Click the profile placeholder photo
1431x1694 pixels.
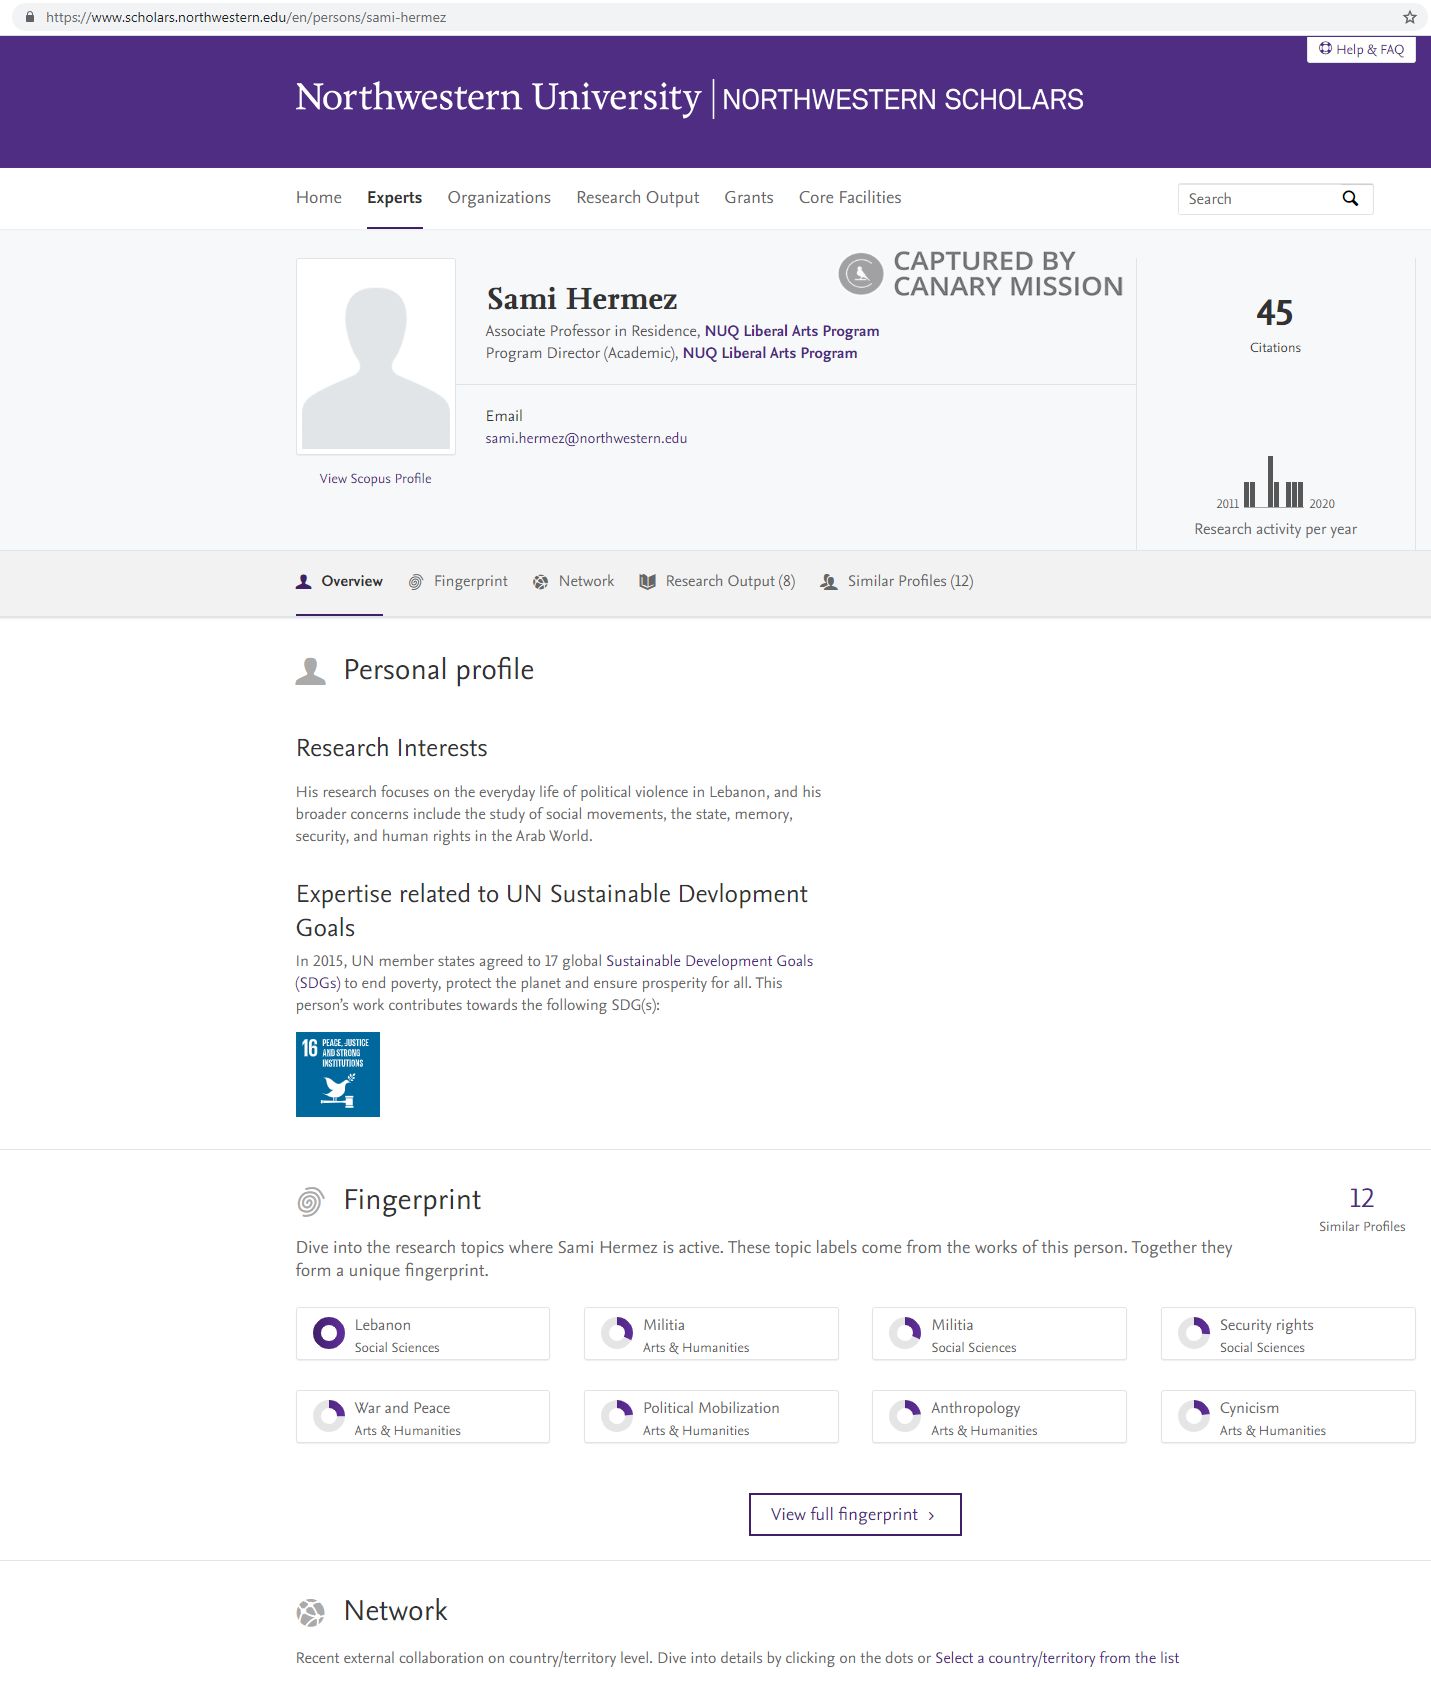pos(376,357)
